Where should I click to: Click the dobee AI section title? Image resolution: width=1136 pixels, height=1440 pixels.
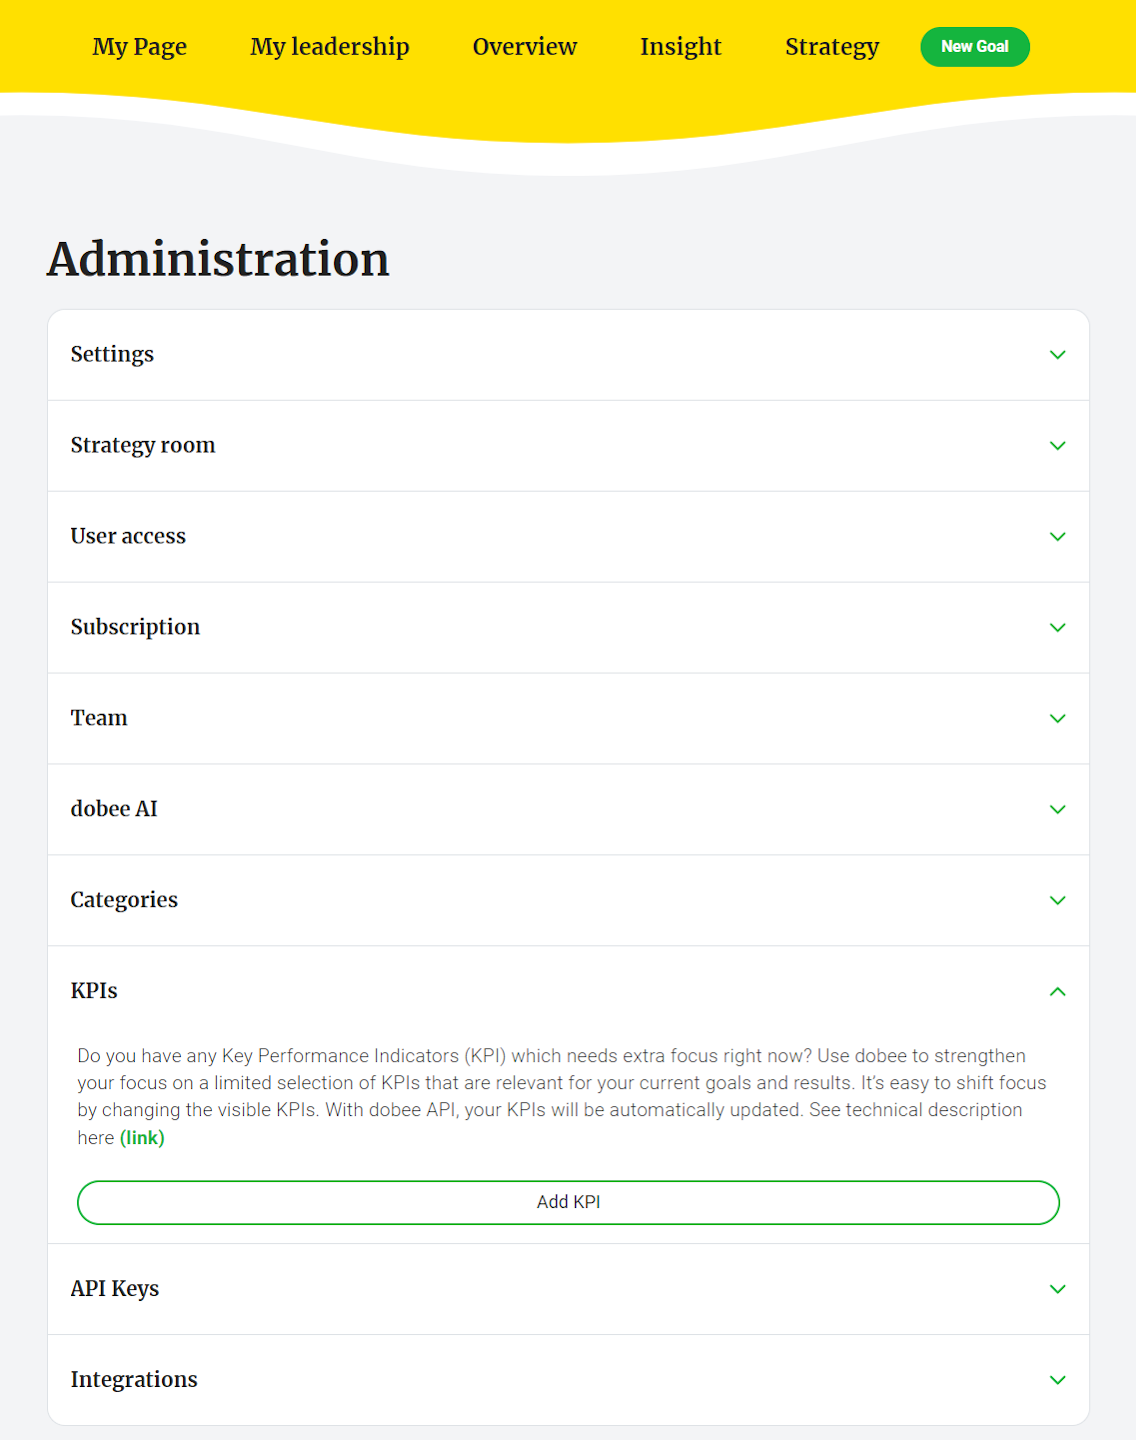pyautogui.click(x=114, y=809)
